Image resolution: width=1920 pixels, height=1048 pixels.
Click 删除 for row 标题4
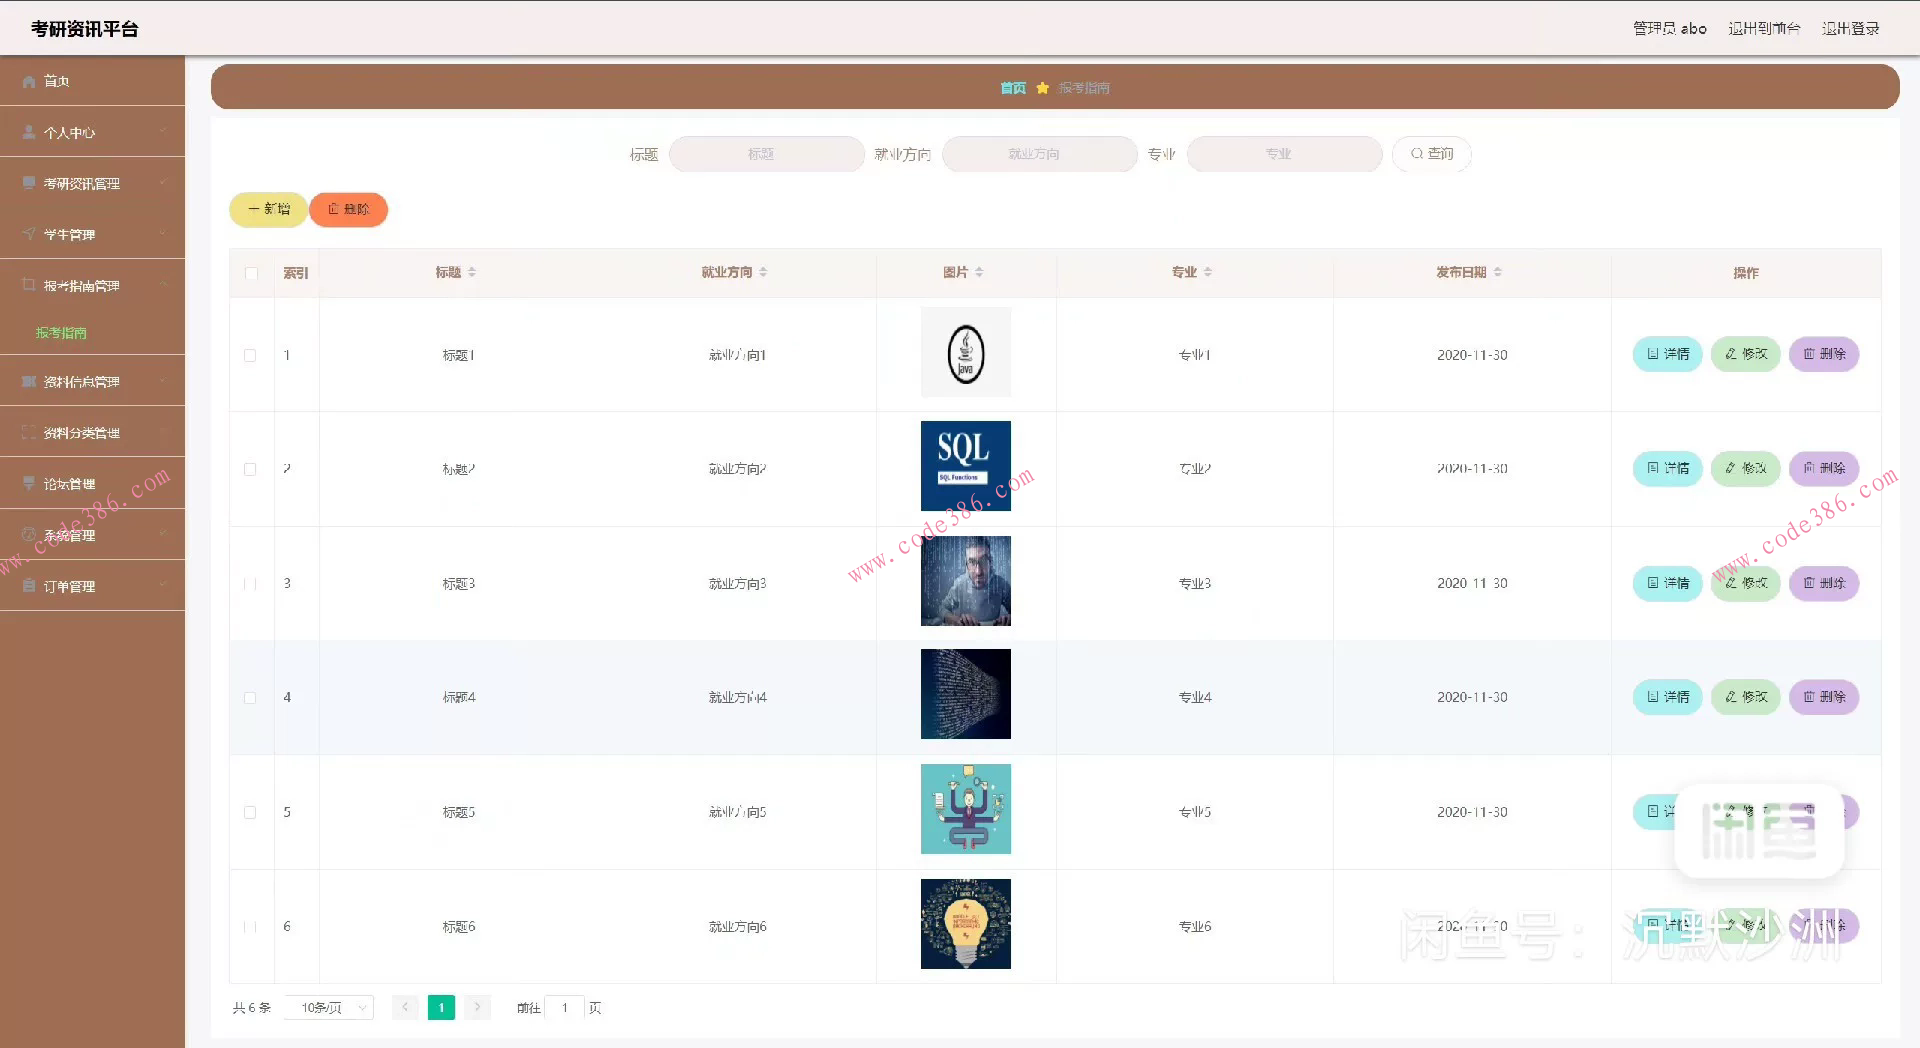[x=1824, y=697]
